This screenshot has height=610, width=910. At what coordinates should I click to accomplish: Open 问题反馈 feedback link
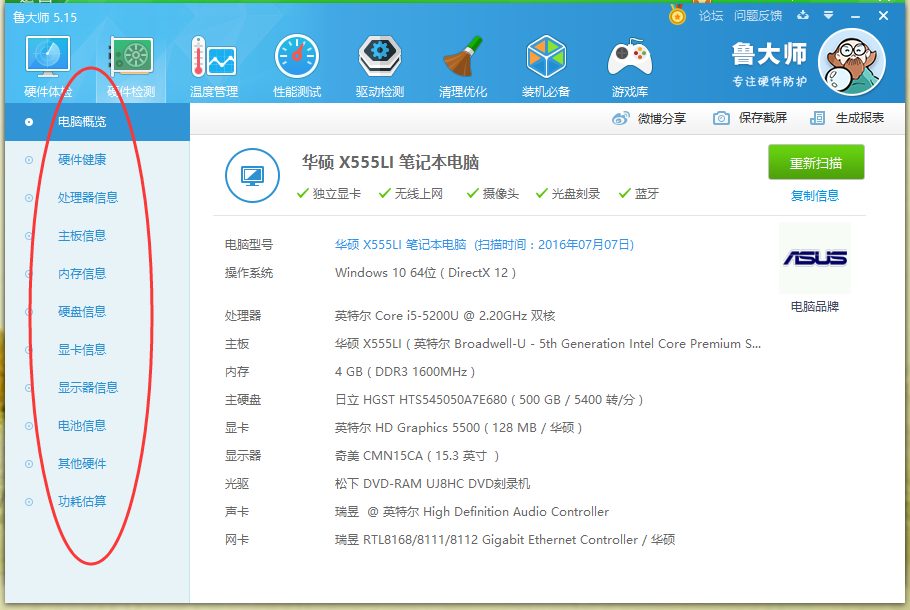point(758,16)
